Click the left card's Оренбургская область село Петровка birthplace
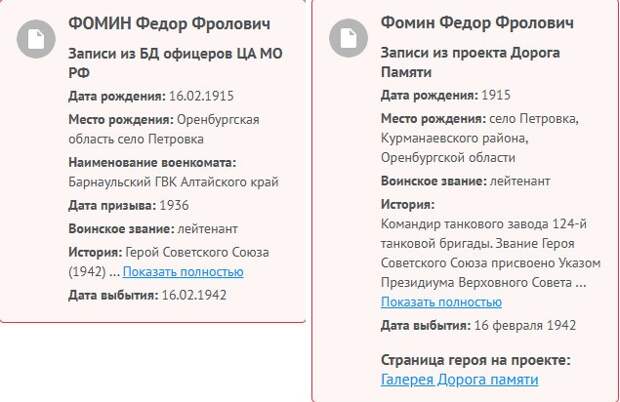 [164, 129]
